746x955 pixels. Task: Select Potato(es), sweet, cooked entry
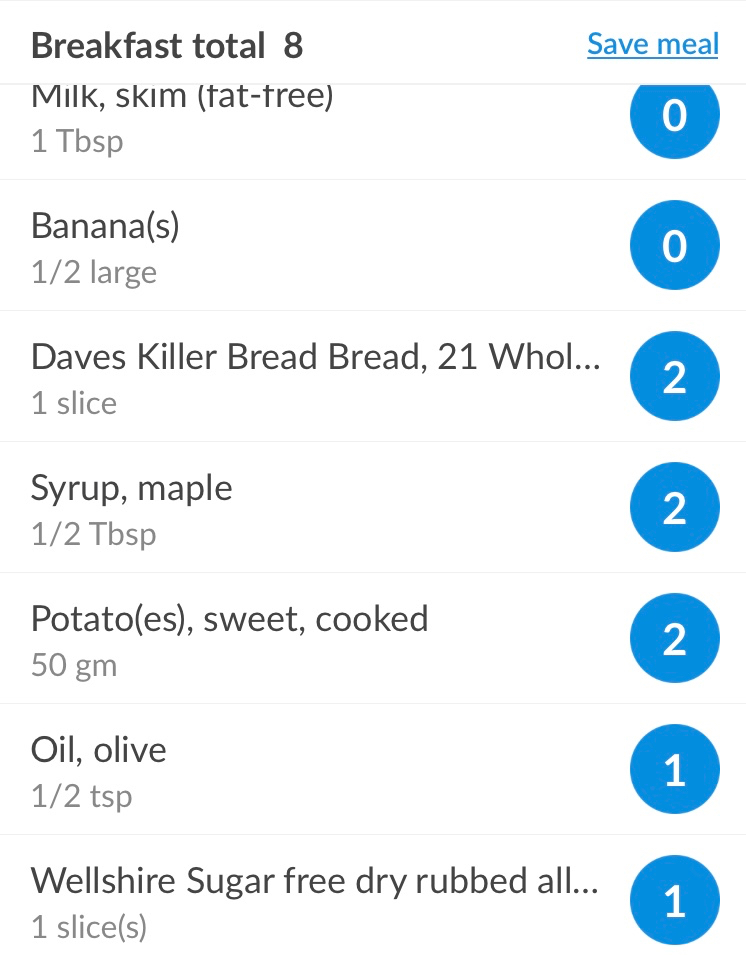click(373, 638)
